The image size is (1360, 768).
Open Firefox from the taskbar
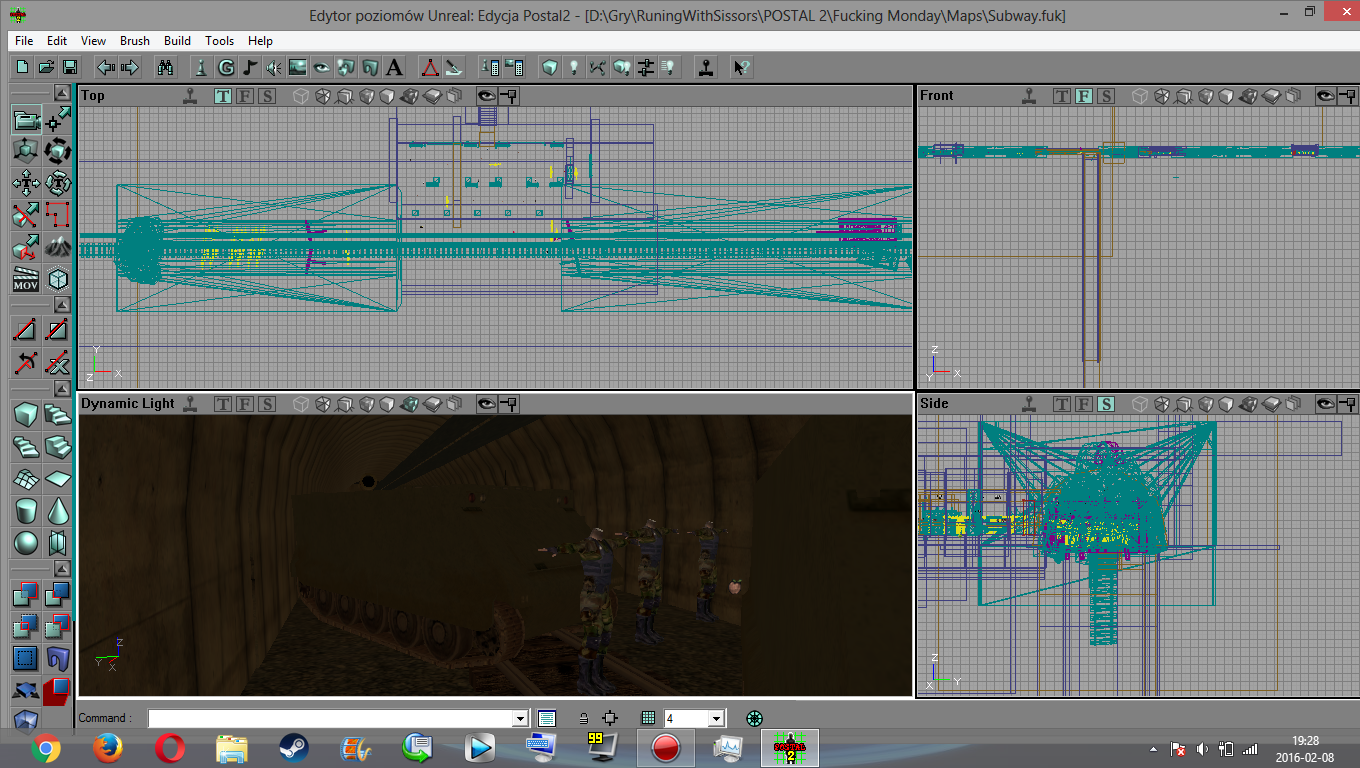point(107,747)
